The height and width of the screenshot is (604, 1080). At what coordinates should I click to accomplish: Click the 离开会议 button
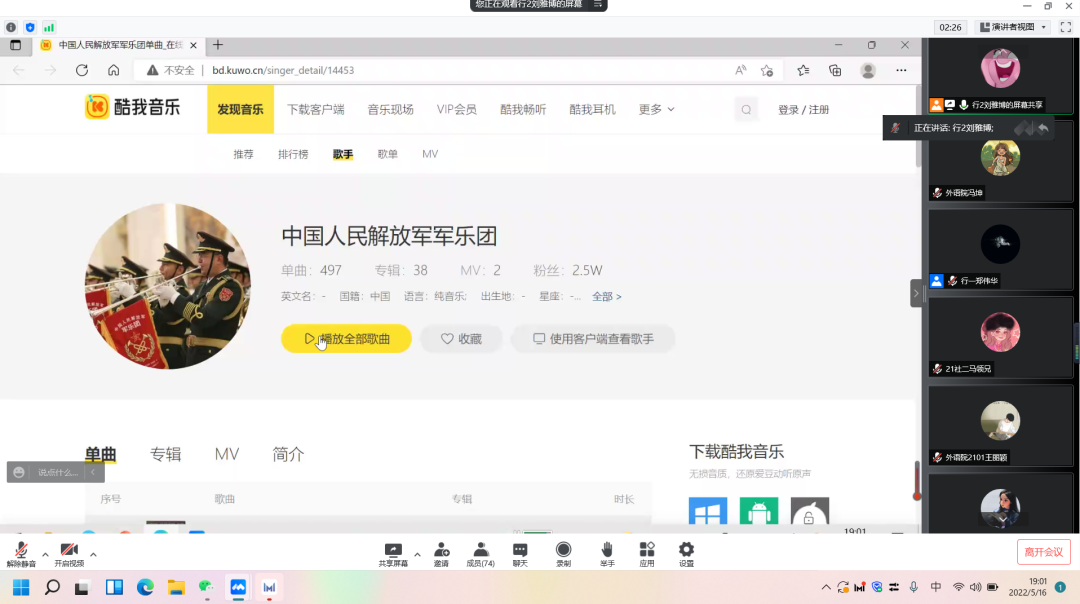pos(1043,552)
